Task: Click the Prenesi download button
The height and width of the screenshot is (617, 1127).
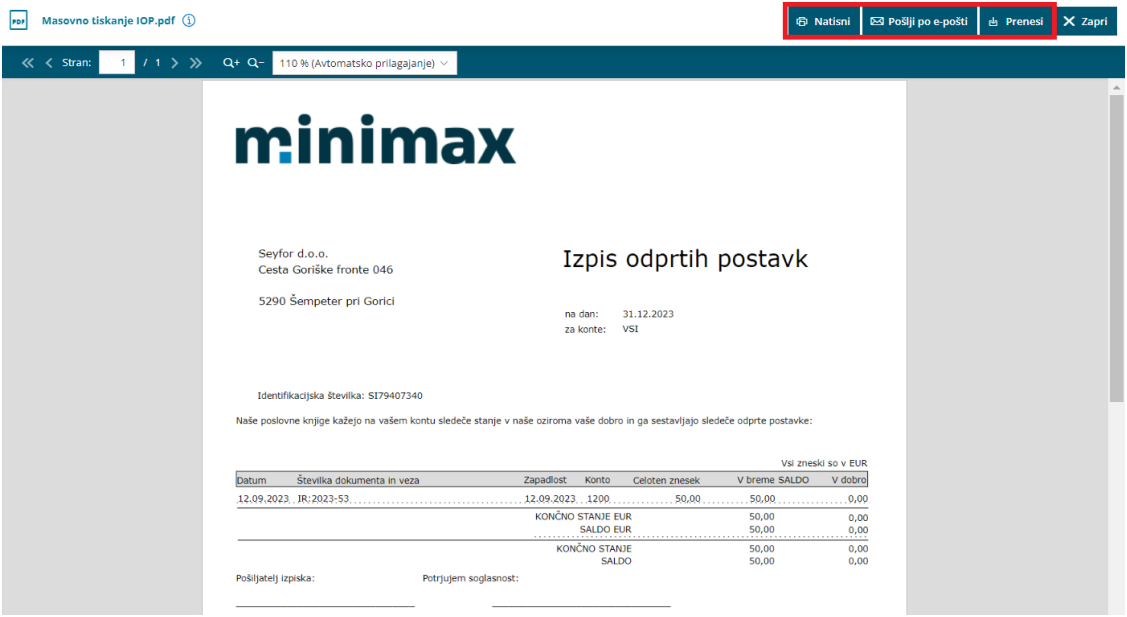Action: click(1016, 22)
